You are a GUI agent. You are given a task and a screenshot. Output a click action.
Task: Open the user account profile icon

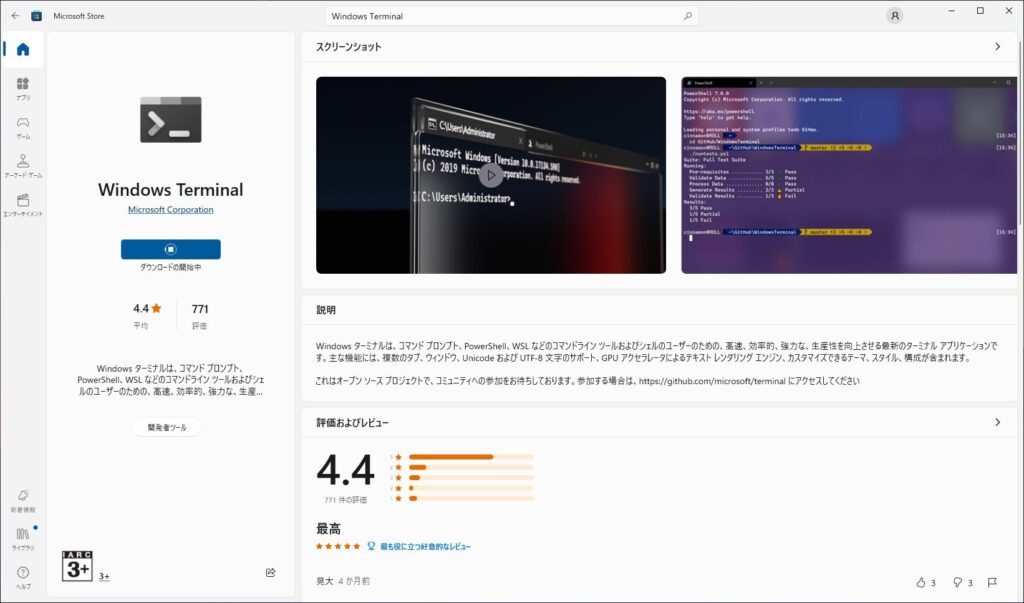[x=895, y=16]
